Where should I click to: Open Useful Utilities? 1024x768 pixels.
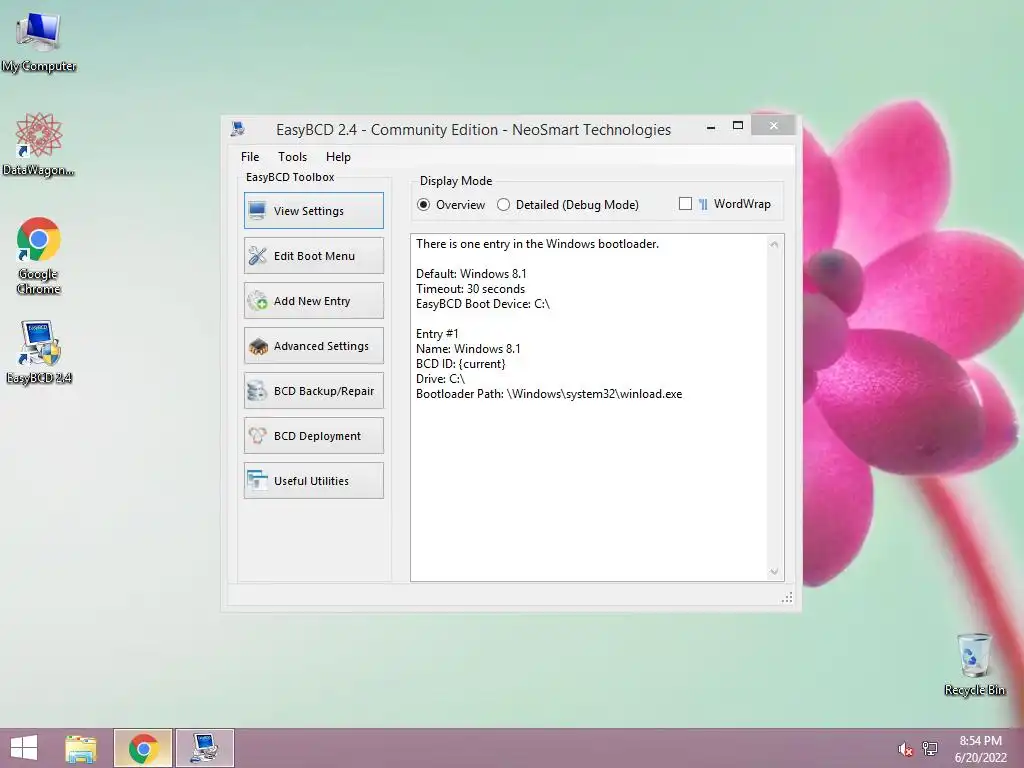pos(313,481)
